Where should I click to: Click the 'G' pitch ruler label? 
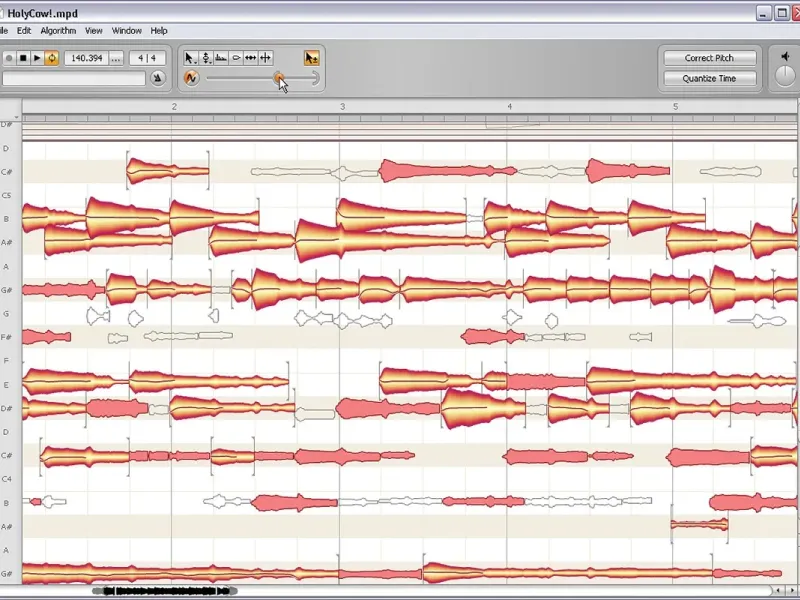[x=6, y=314]
